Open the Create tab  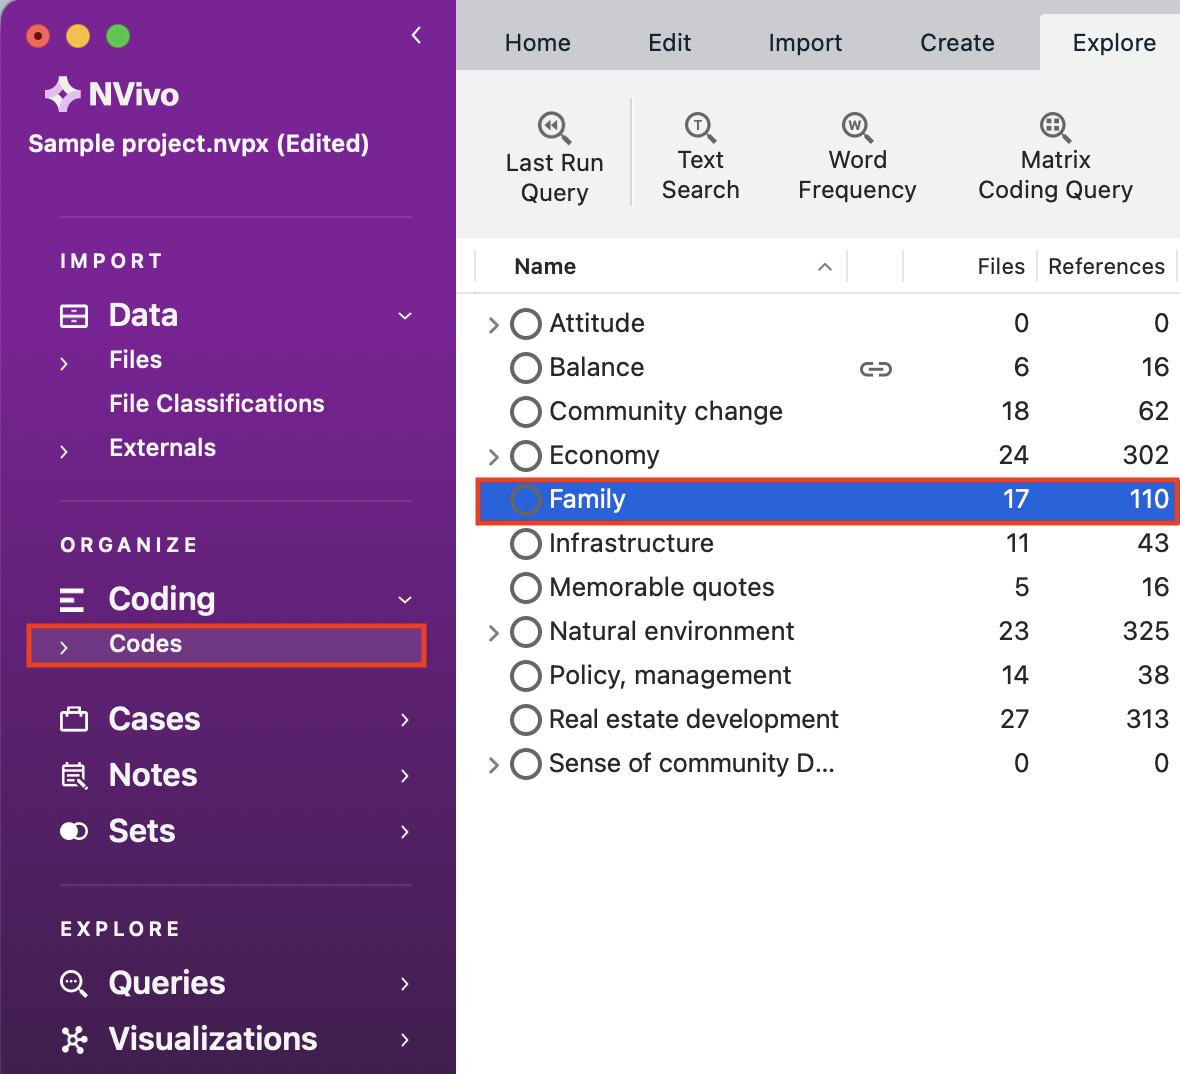coord(957,43)
